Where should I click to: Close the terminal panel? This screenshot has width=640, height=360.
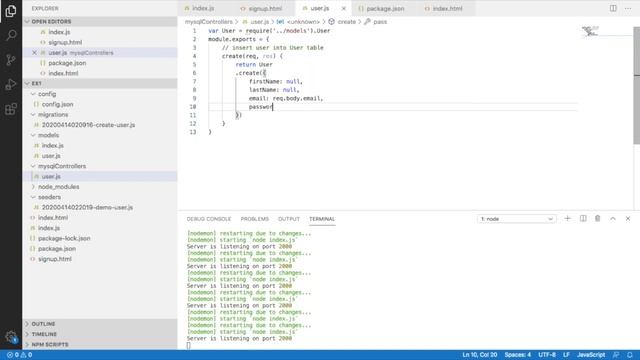[628, 218]
